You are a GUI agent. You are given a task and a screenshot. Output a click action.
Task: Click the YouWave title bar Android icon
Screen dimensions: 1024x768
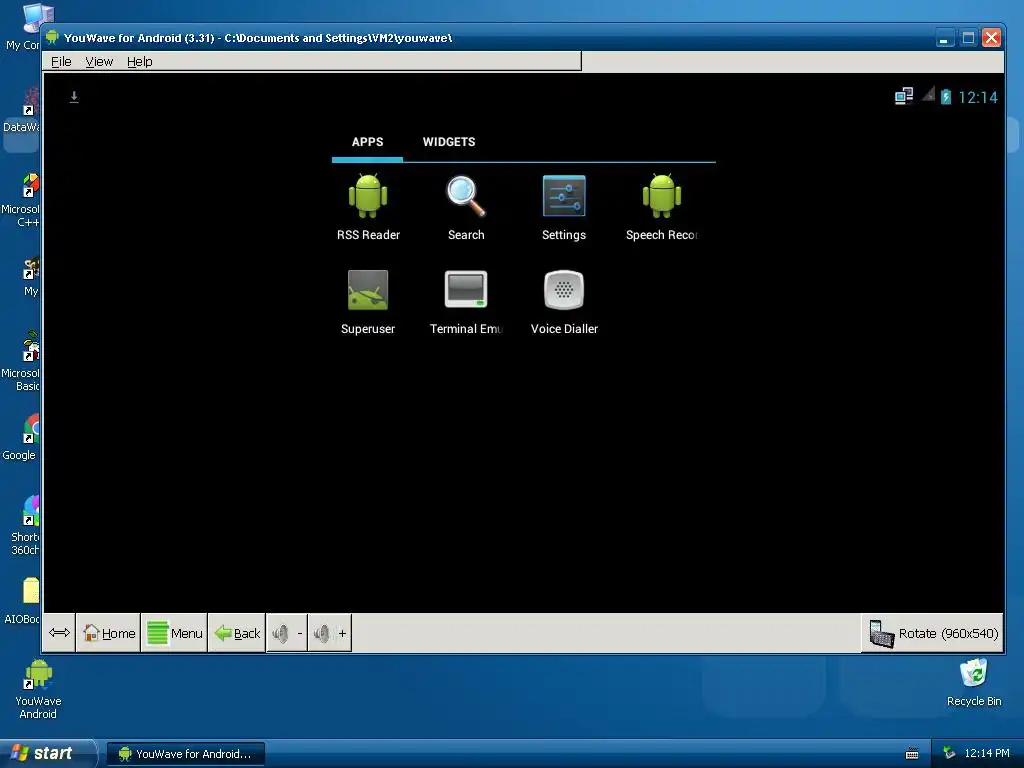coord(52,37)
